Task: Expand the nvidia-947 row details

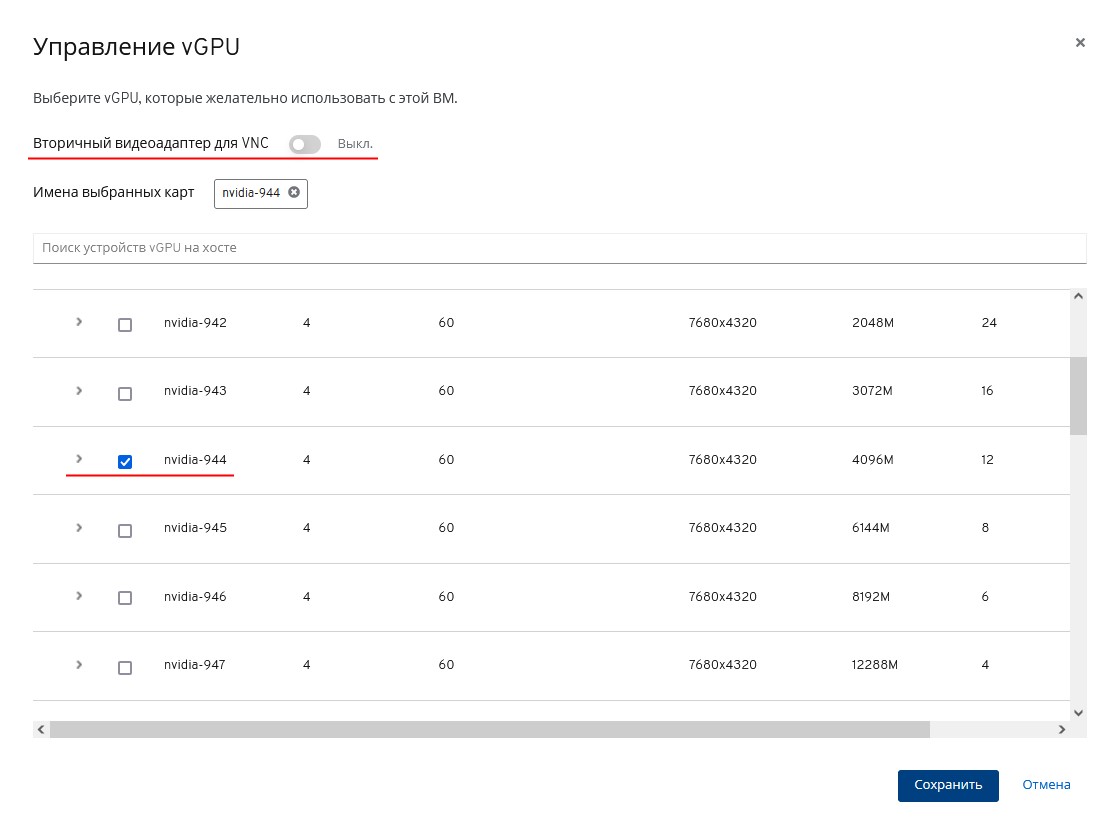Action: (79, 665)
